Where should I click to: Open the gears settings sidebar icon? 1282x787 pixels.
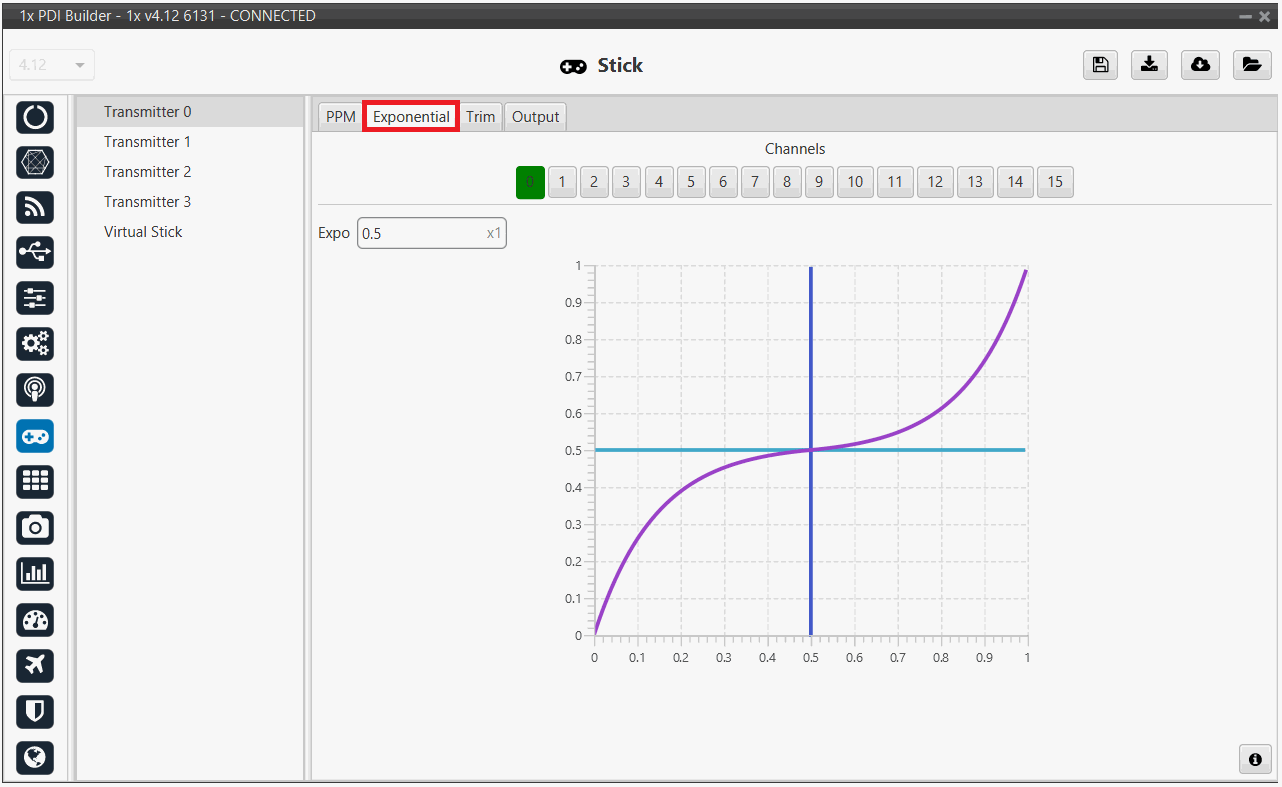[35, 344]
